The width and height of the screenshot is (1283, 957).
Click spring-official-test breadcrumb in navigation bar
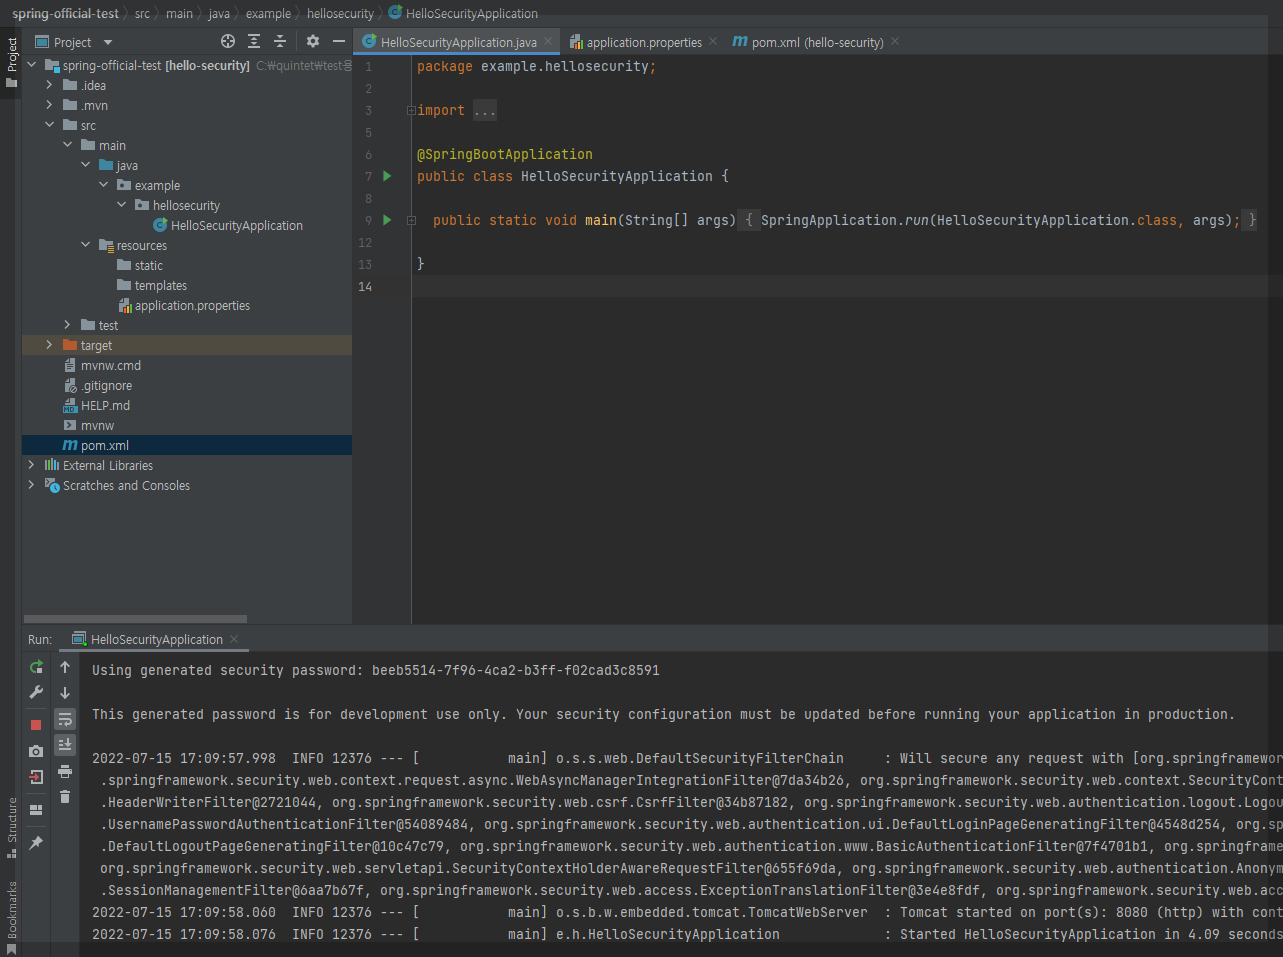pos(65,14)
